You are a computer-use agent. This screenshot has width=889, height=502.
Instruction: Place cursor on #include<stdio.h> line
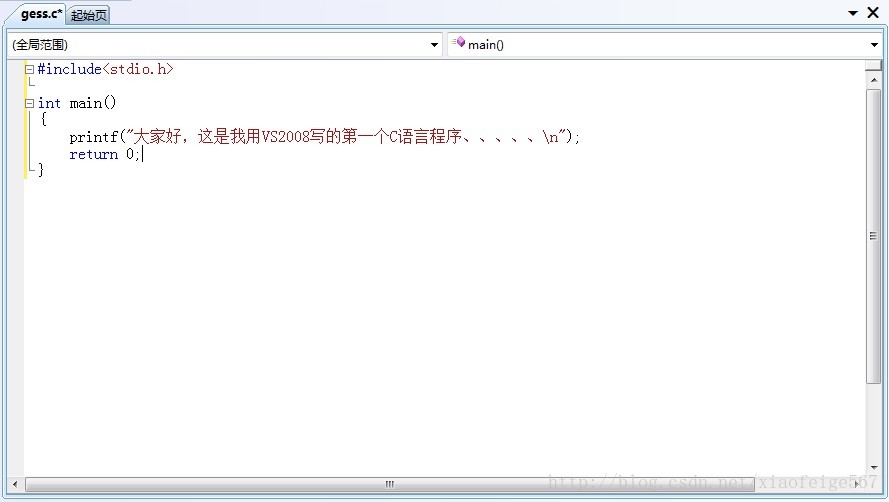coord(105,69)
